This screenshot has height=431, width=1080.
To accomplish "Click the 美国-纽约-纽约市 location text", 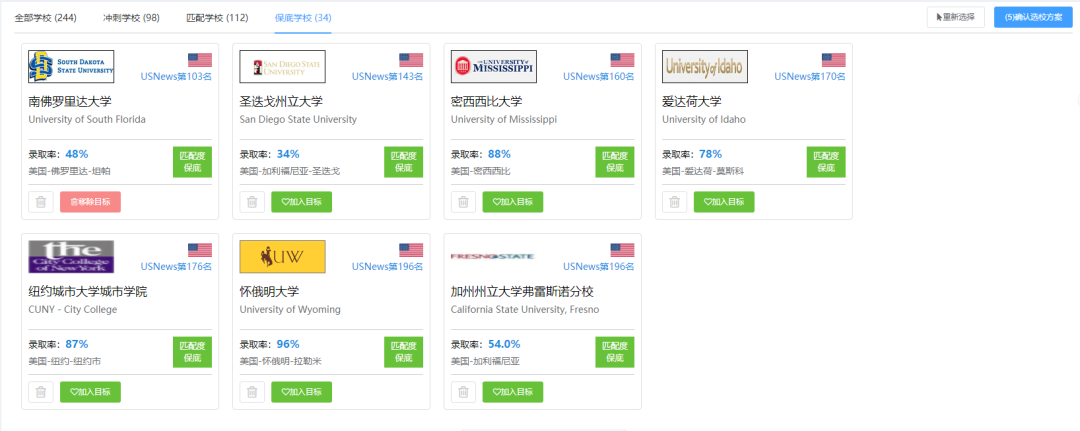I will pyautogui.click(x=64, y=361).
